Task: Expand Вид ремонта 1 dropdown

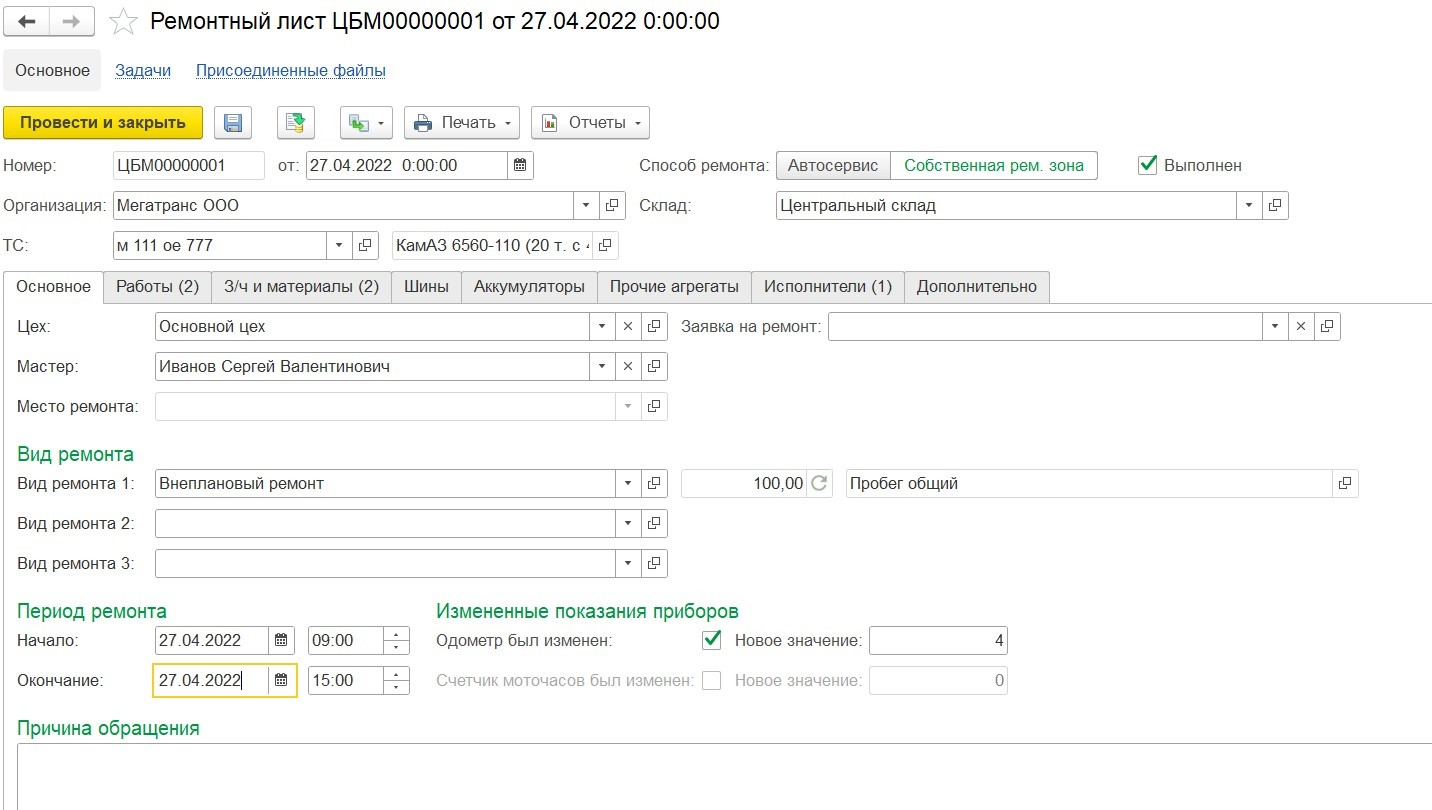Action: pos(627,484)
